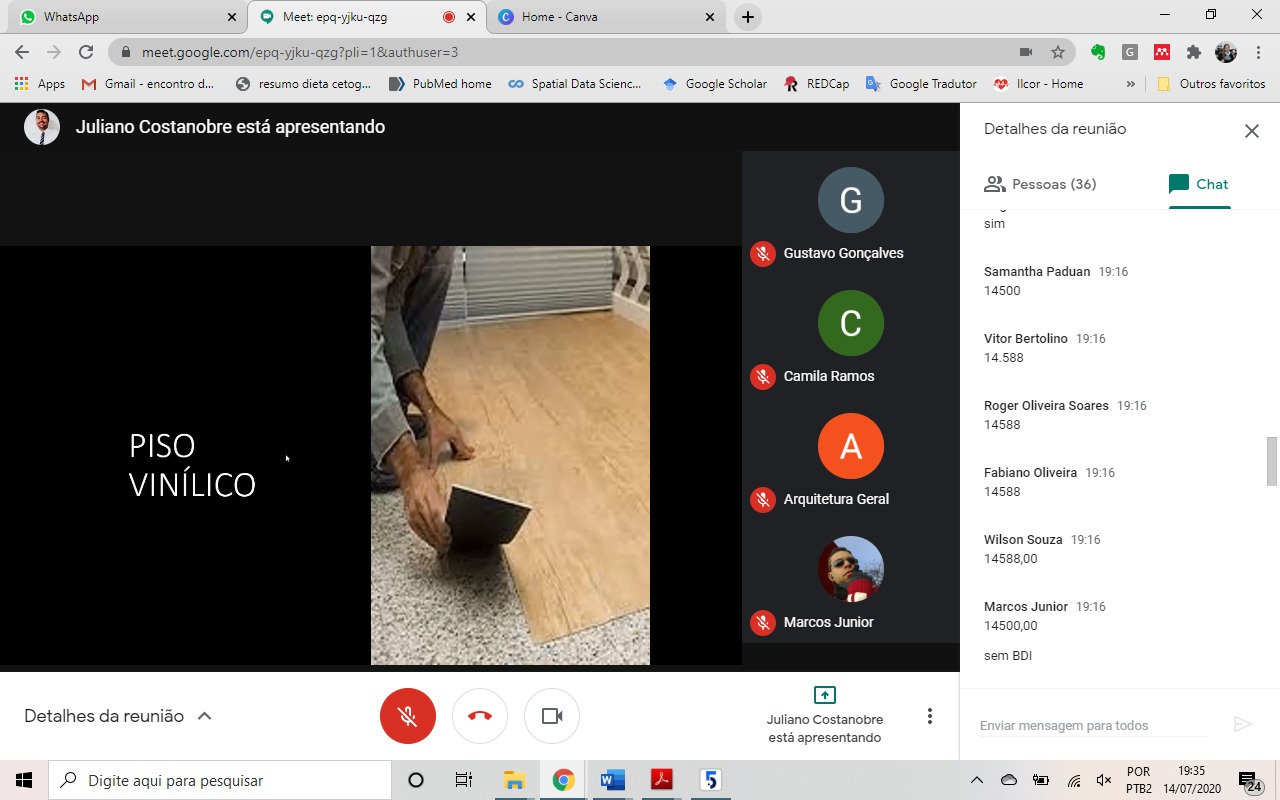This screenshot has height=800, width=1280.
Task: Open File Explorer from the taskbar
Action: click(514, 780)
